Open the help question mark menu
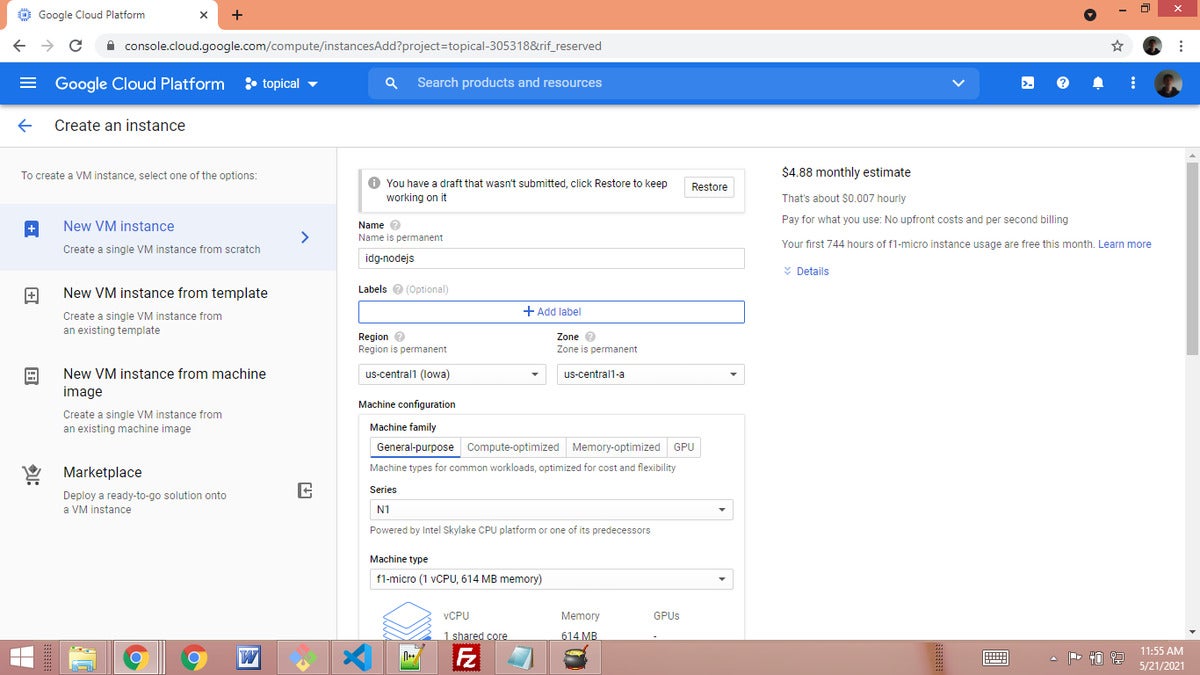 [1062, 83]
